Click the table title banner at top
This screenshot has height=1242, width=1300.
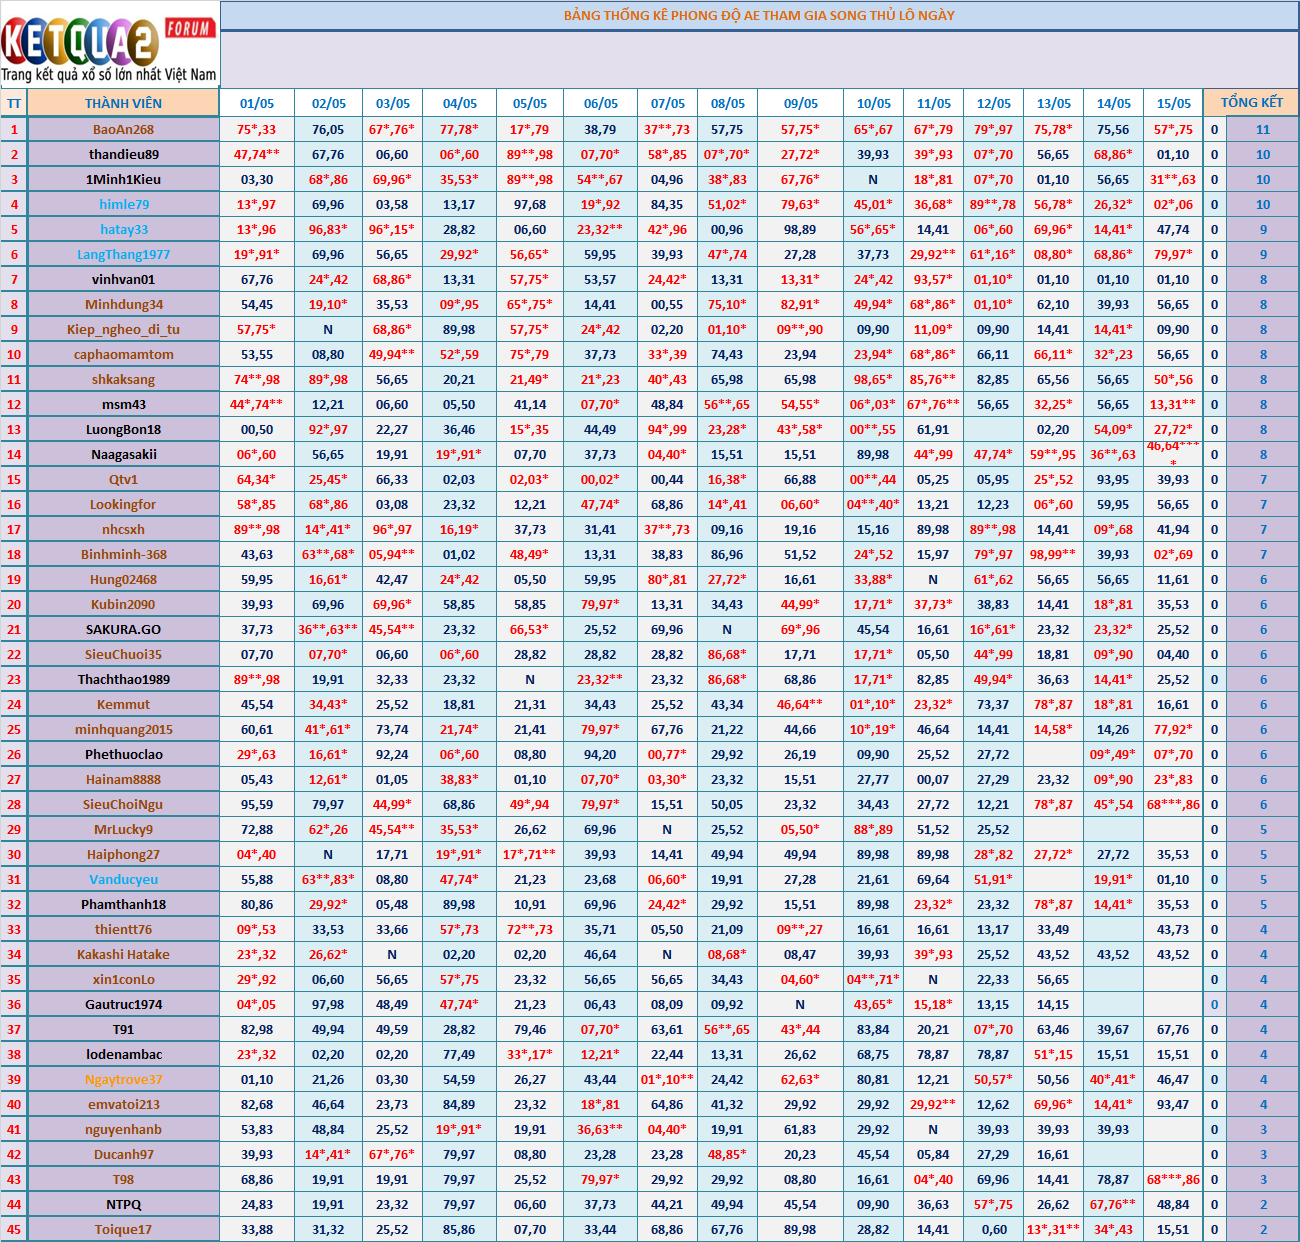point(759,15)
